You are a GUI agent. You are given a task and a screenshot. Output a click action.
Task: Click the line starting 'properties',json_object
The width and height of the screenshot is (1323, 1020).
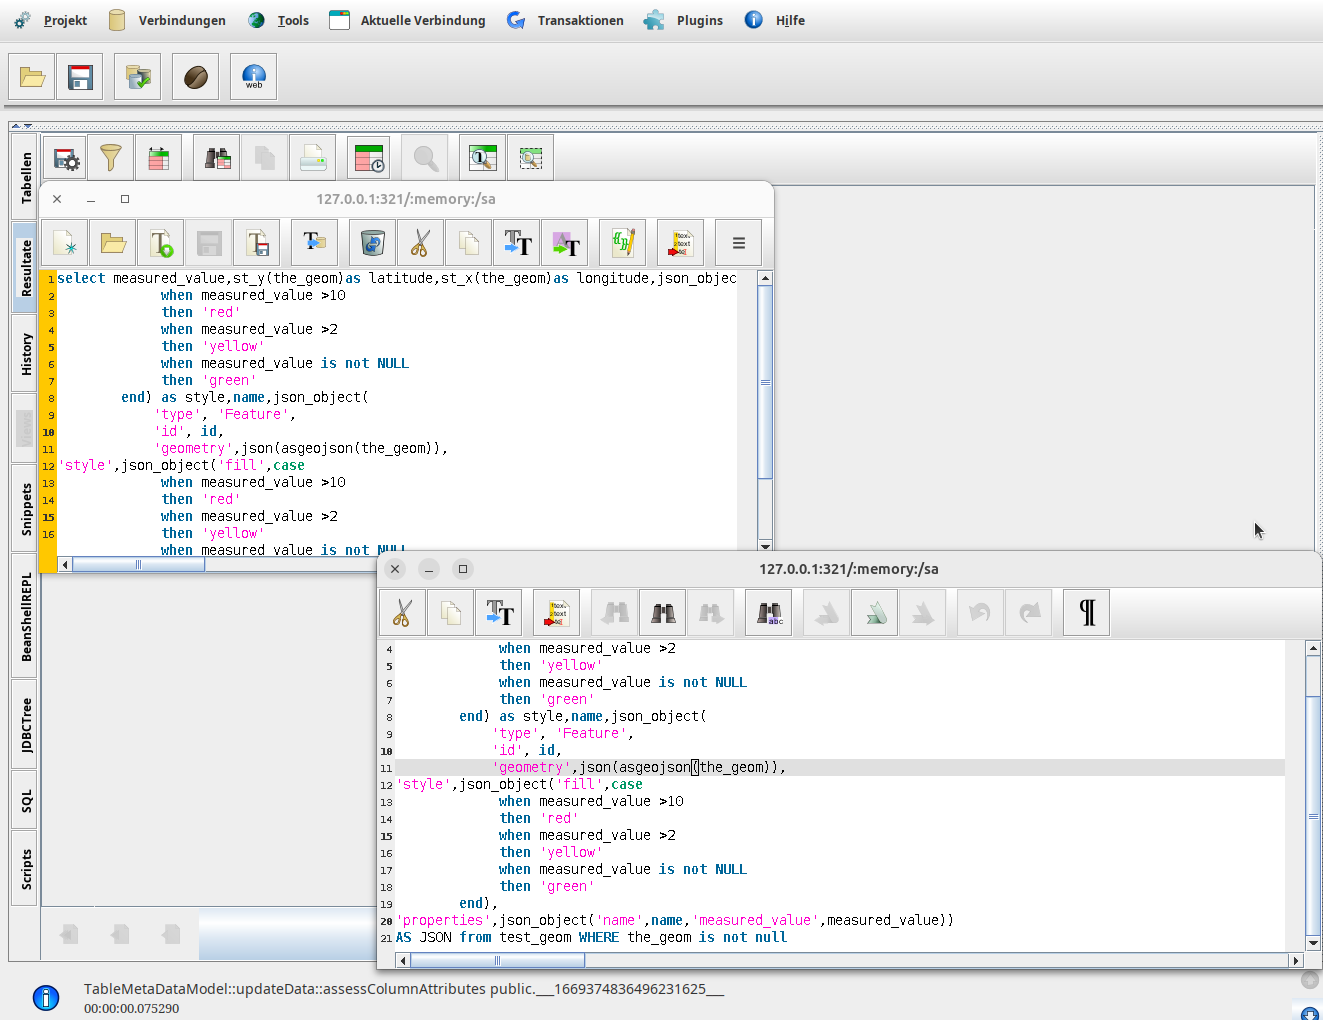[x=675, y=921]
